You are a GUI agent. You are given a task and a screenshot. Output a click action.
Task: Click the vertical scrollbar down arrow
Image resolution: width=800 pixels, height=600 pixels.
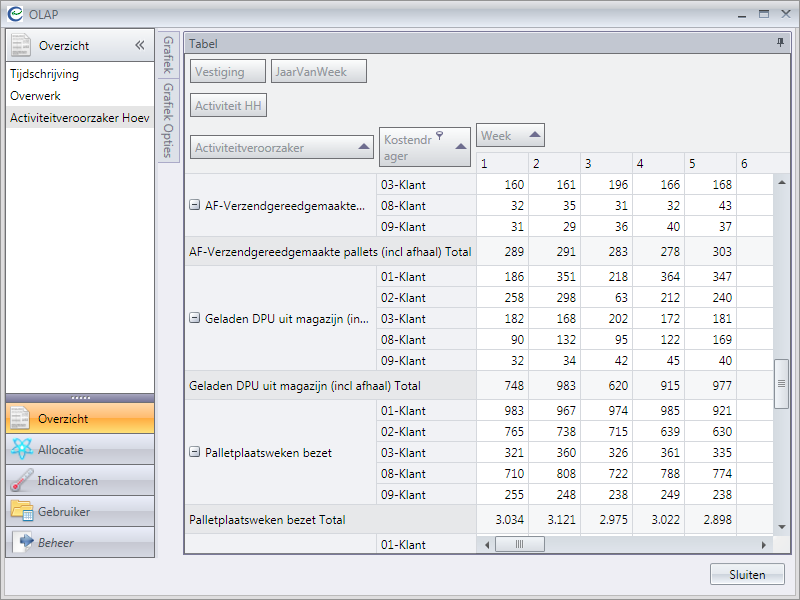[782, 526]
